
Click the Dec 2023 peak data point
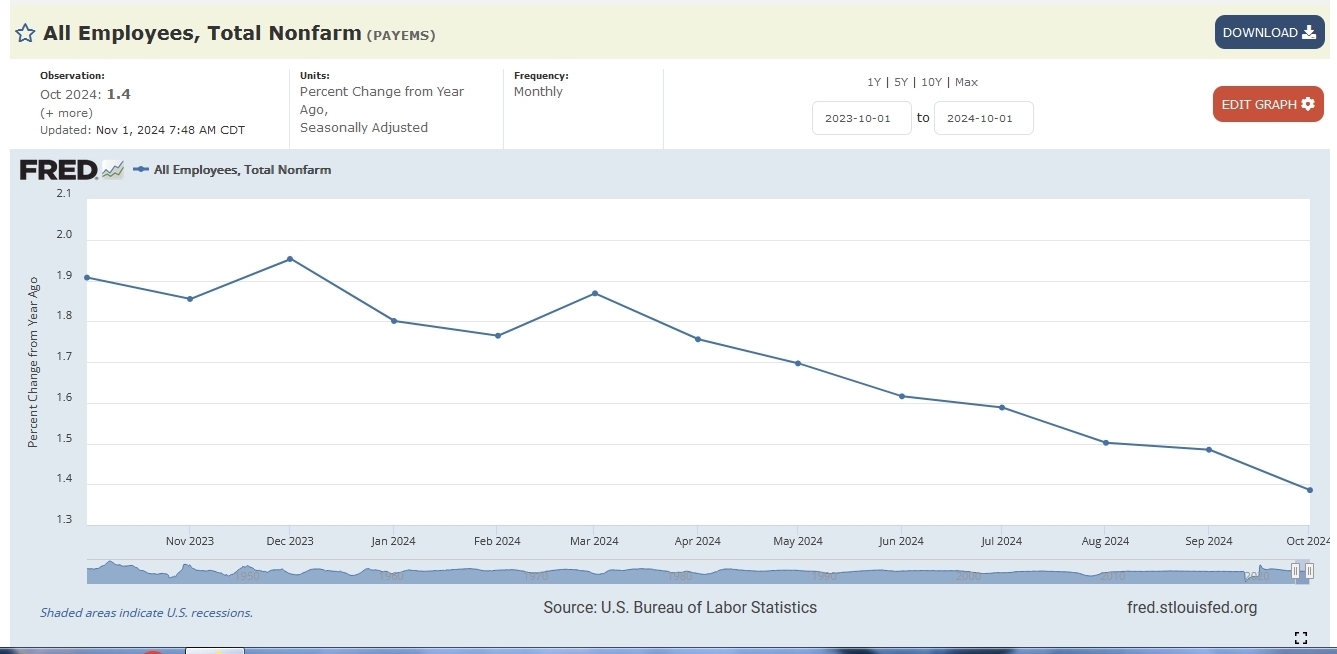tap(290, 259)
